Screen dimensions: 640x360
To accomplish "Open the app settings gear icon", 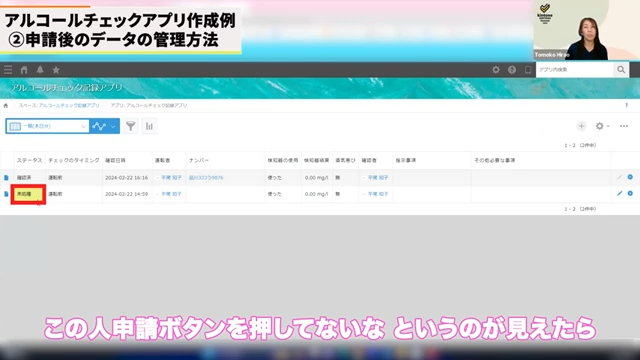I will point(599,126).
